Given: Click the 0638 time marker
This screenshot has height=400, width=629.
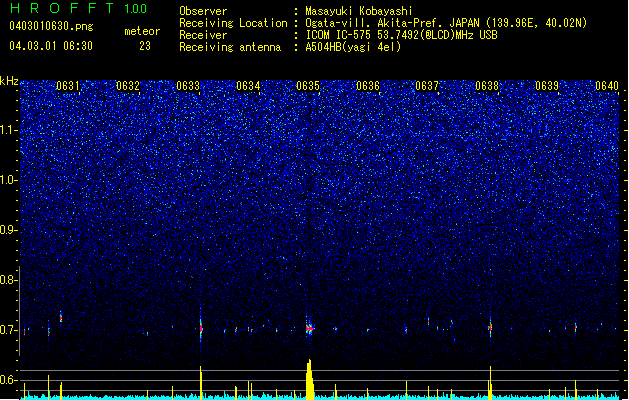Looking at the screenshot, I should point(487,85).
